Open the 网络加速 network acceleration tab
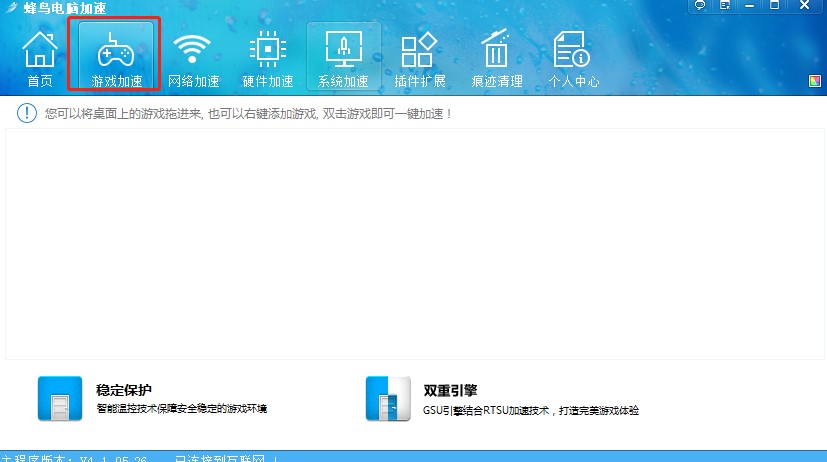Screen dimensions: 827x462 [193, 58]
